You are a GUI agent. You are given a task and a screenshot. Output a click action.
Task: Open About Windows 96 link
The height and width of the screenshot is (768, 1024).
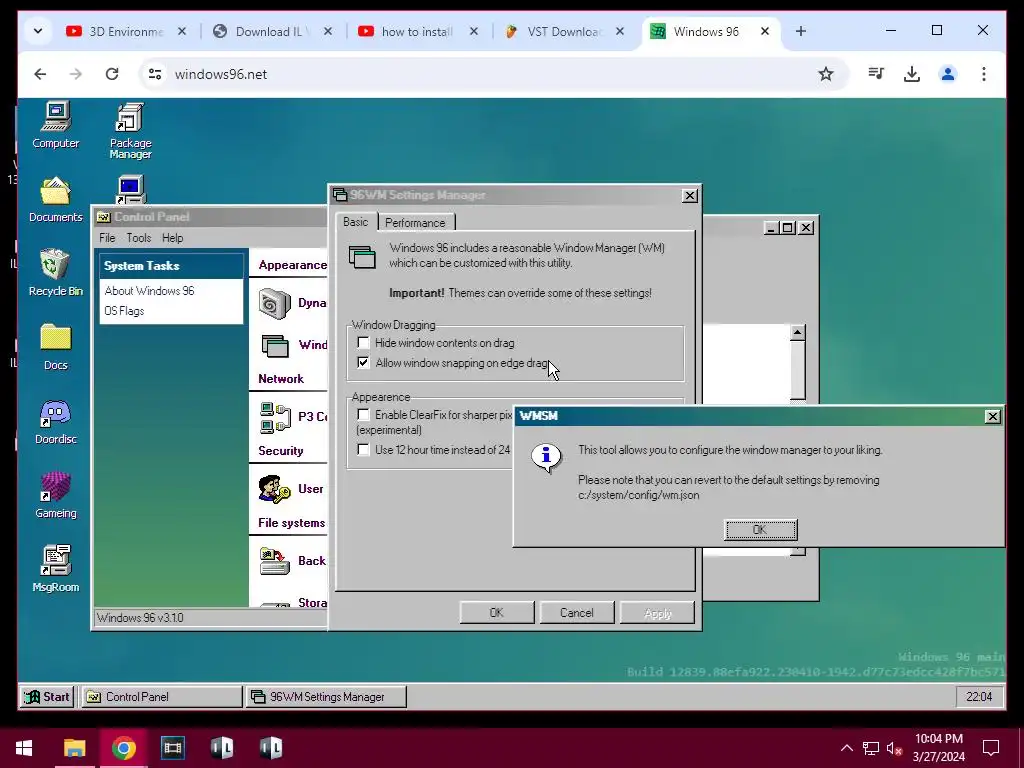pos(150,291)
